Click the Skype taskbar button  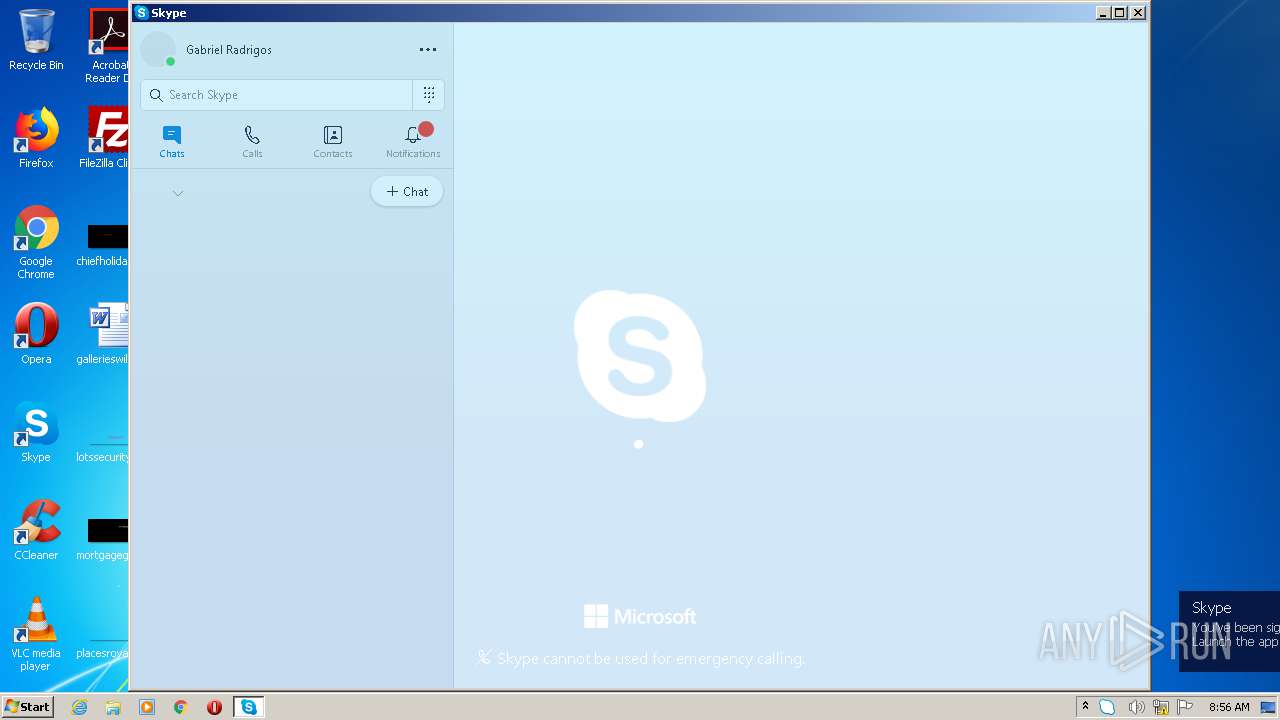pyautogui.click(x=248, y=707)
